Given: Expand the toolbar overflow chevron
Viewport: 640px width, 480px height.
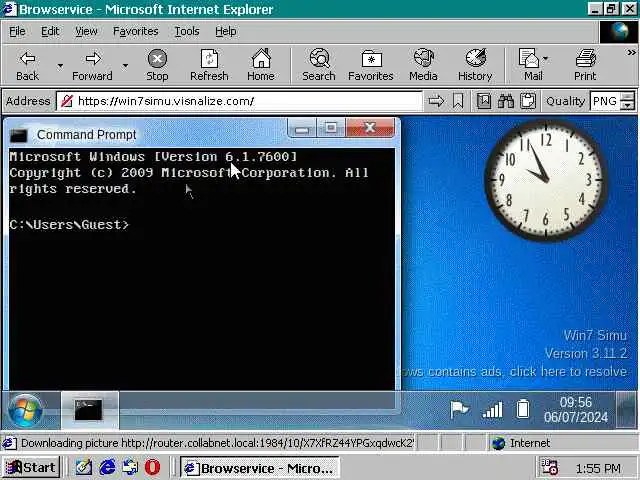Looking at the screenshot, I should click(631, 52).
